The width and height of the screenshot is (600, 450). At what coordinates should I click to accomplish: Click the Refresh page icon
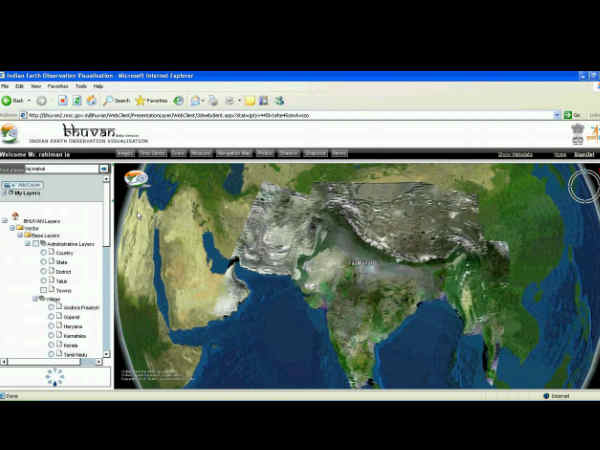click(77, 100)
